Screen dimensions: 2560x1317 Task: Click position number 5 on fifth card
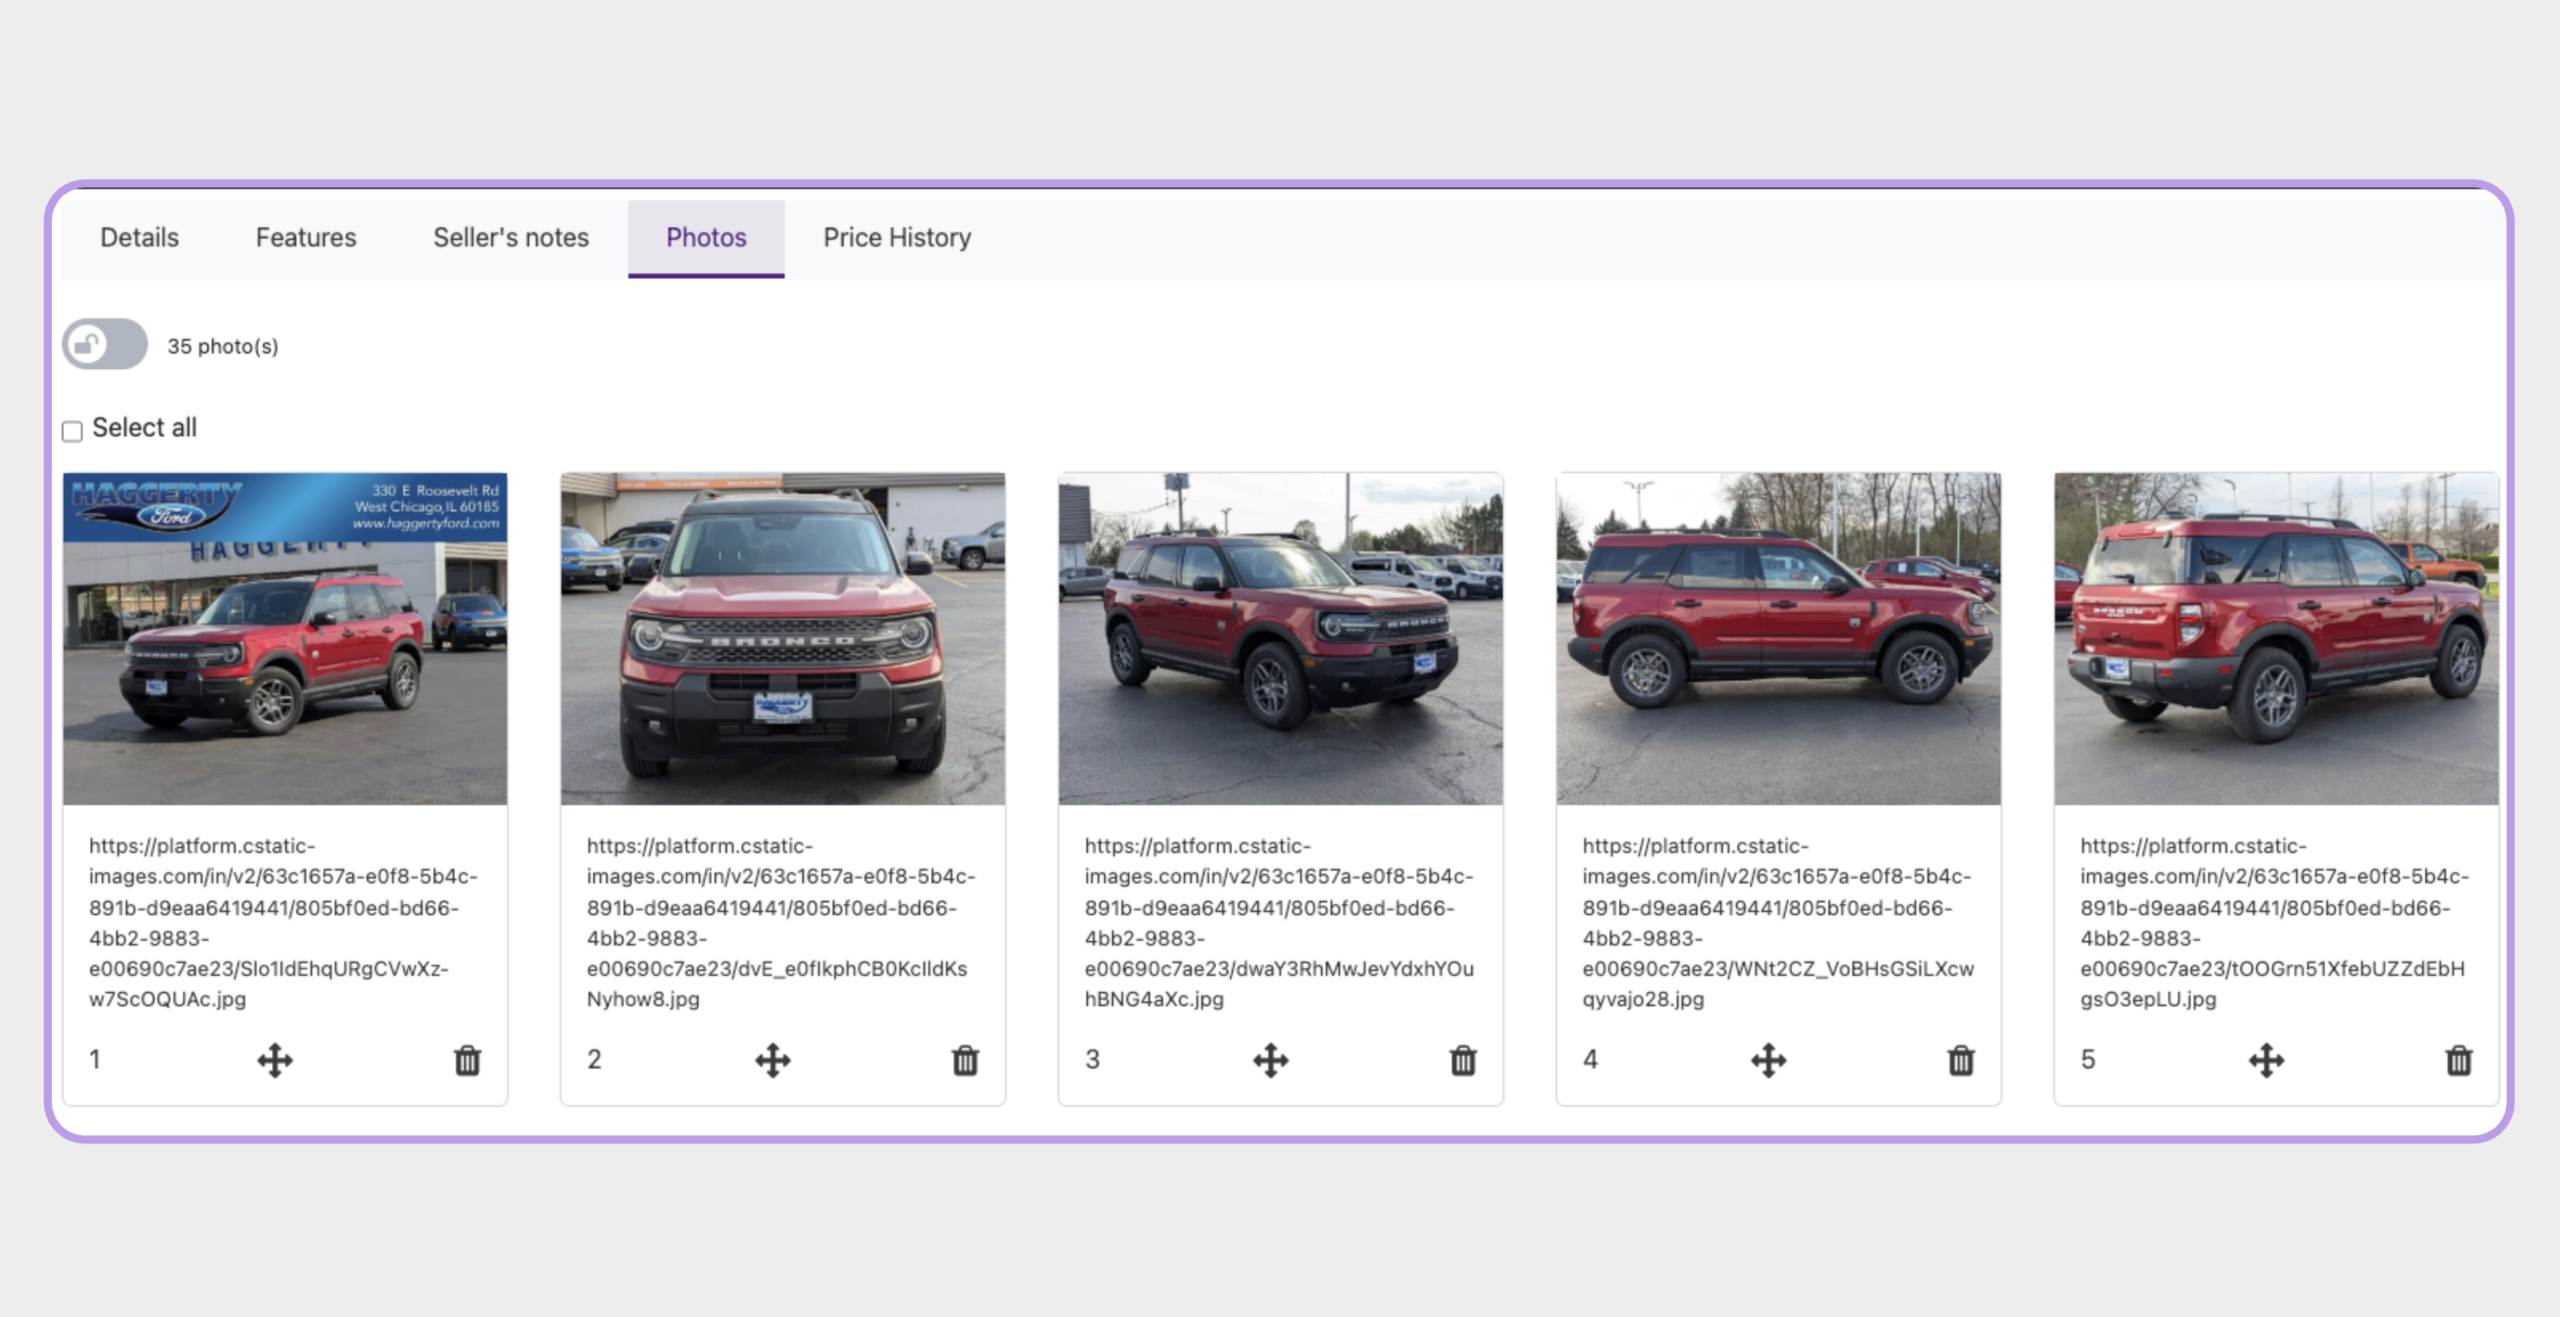(2088, 1059)
